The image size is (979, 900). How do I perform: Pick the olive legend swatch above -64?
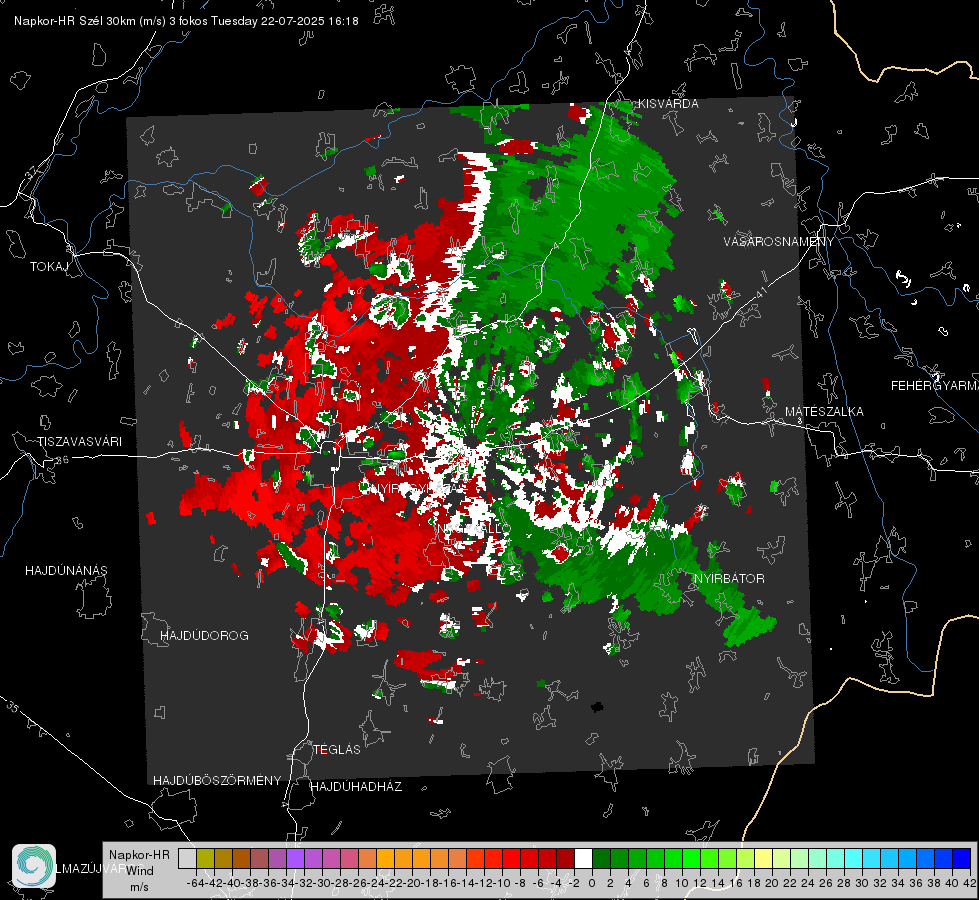coord(205,858)
